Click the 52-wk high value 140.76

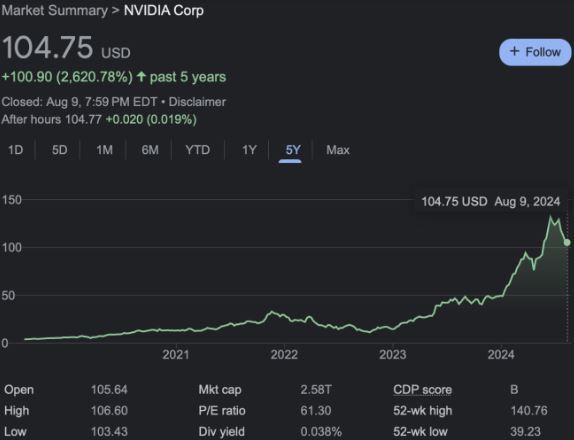point(529,410)
